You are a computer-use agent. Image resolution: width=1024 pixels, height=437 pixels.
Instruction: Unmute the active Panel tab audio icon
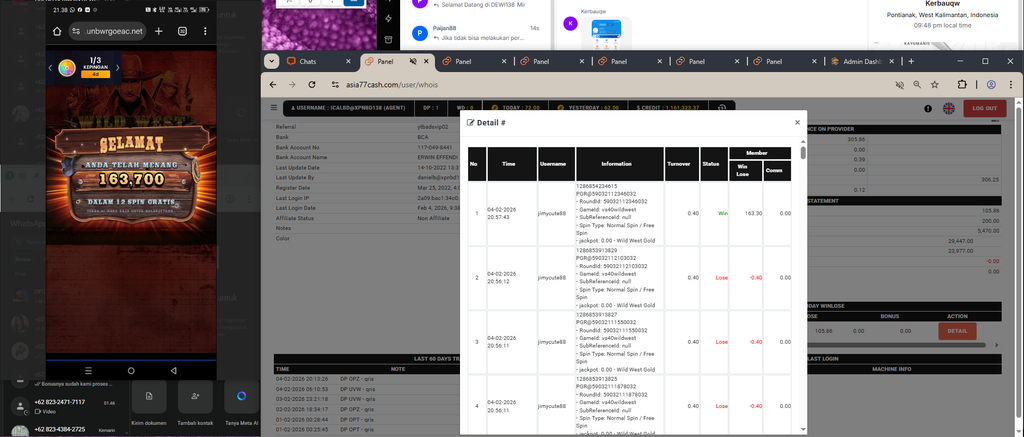click(413, 61)
